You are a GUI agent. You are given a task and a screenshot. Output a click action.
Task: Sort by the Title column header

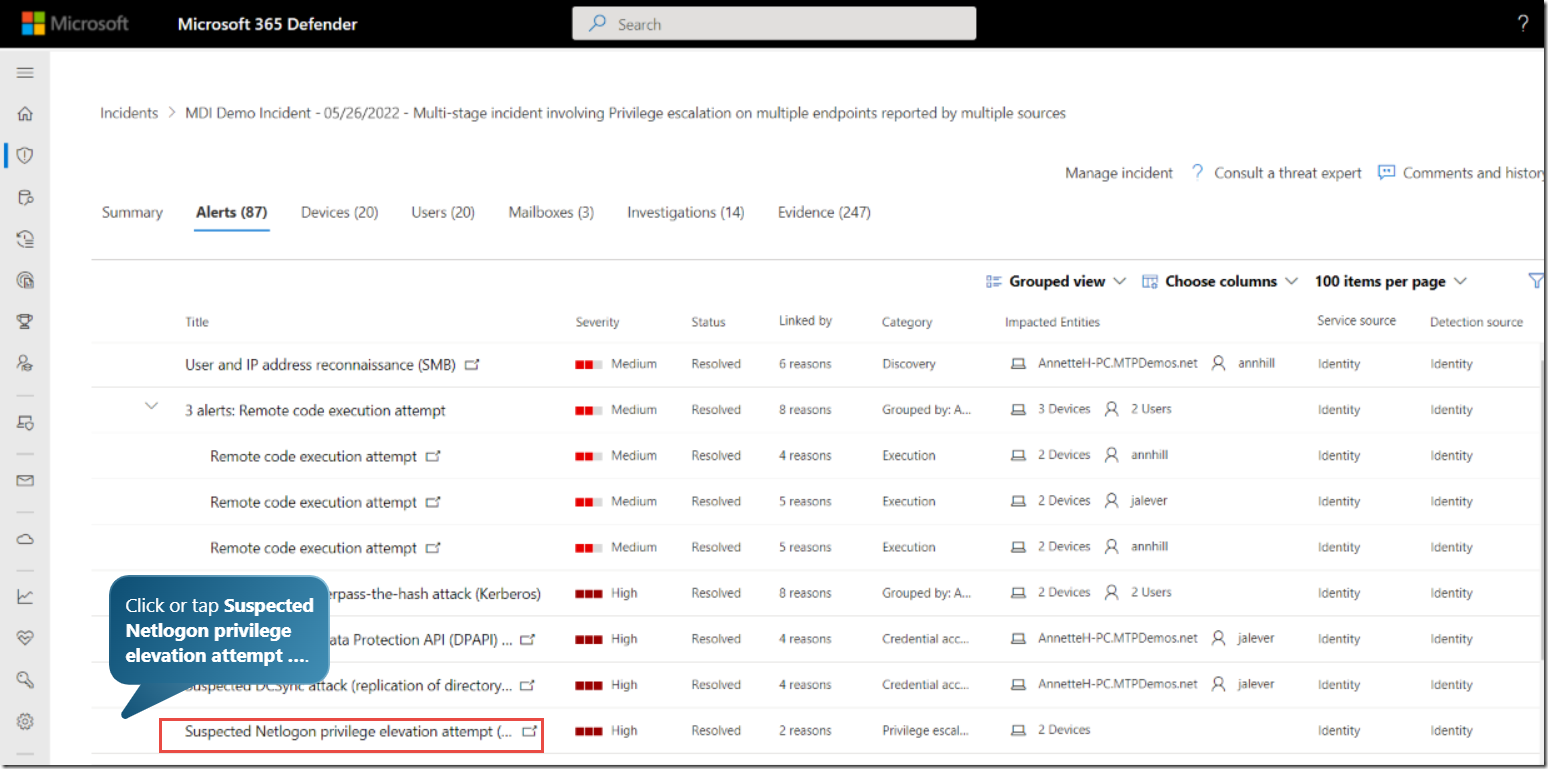pyautogui.click(x=197, y=322)
